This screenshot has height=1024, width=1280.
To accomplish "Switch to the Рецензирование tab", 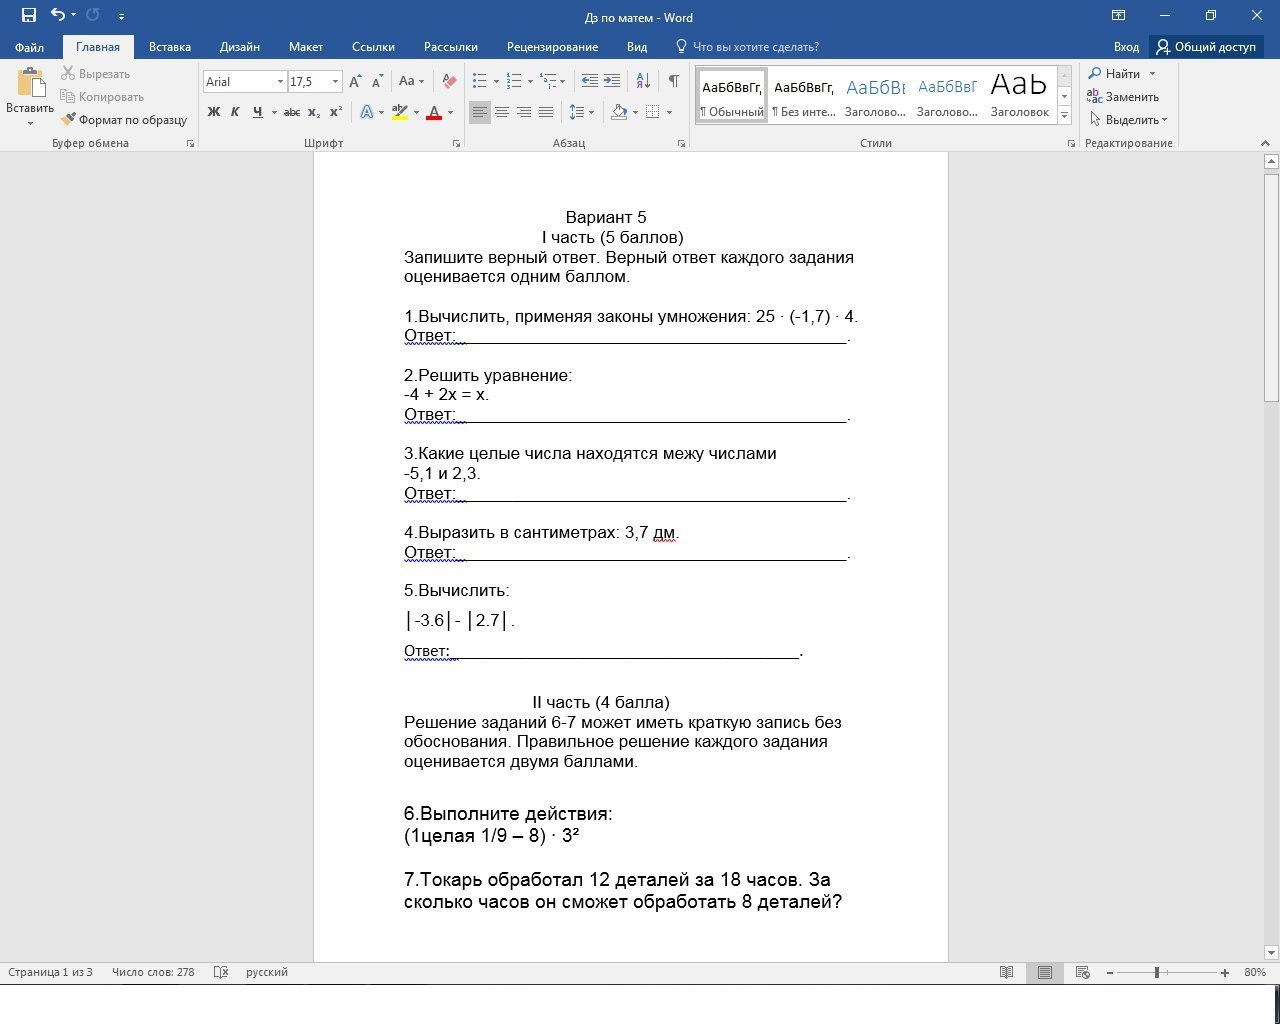I will [x=552, y=47].
